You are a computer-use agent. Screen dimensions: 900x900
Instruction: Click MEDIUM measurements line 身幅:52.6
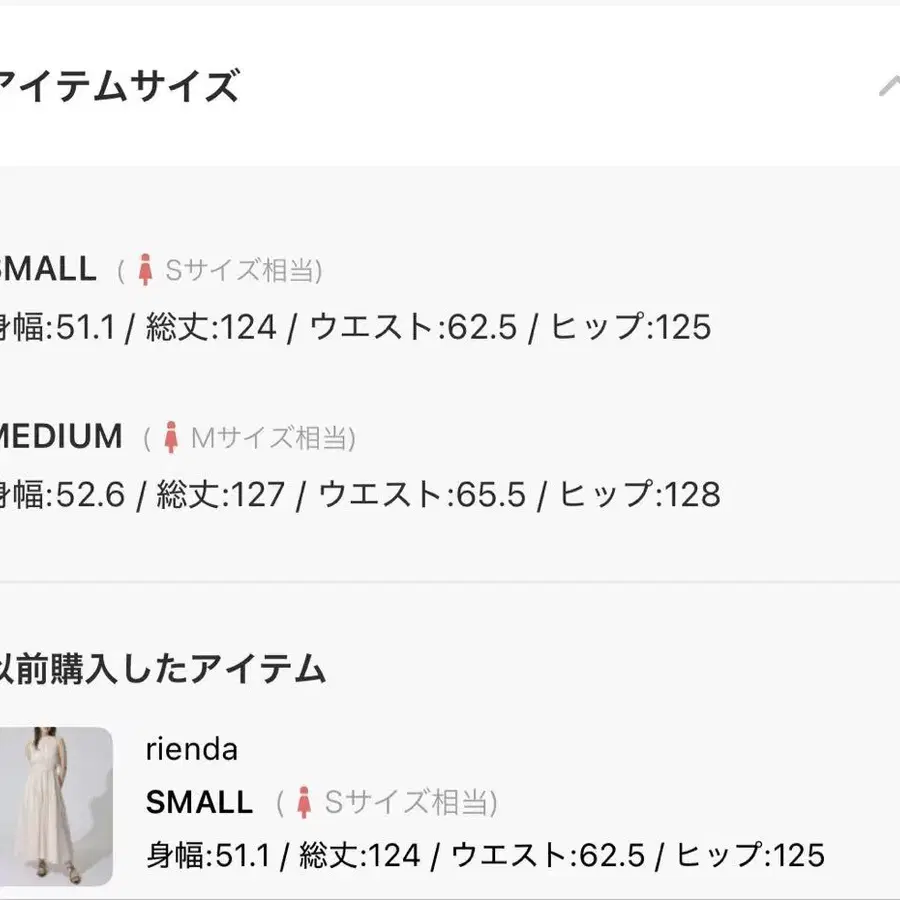coord(360,495)
